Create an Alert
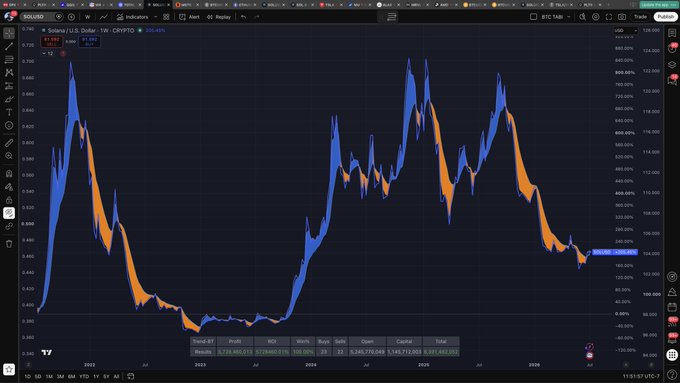This screenshot has height=383, width=680. pyautogui.click(x=190, y=17)
